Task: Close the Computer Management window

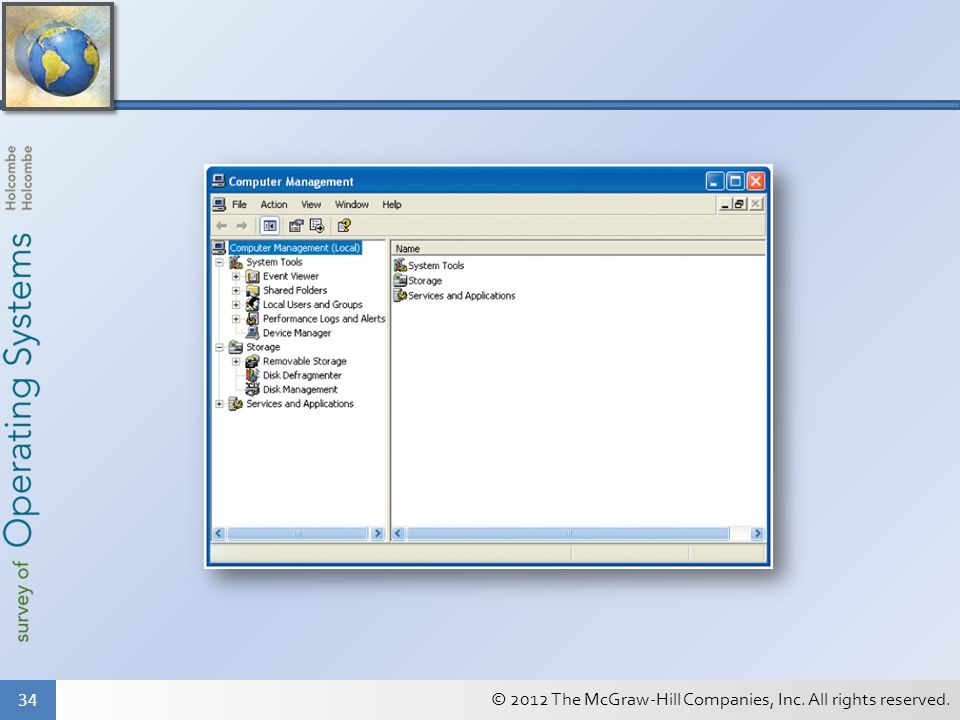Action: [756, 181]
